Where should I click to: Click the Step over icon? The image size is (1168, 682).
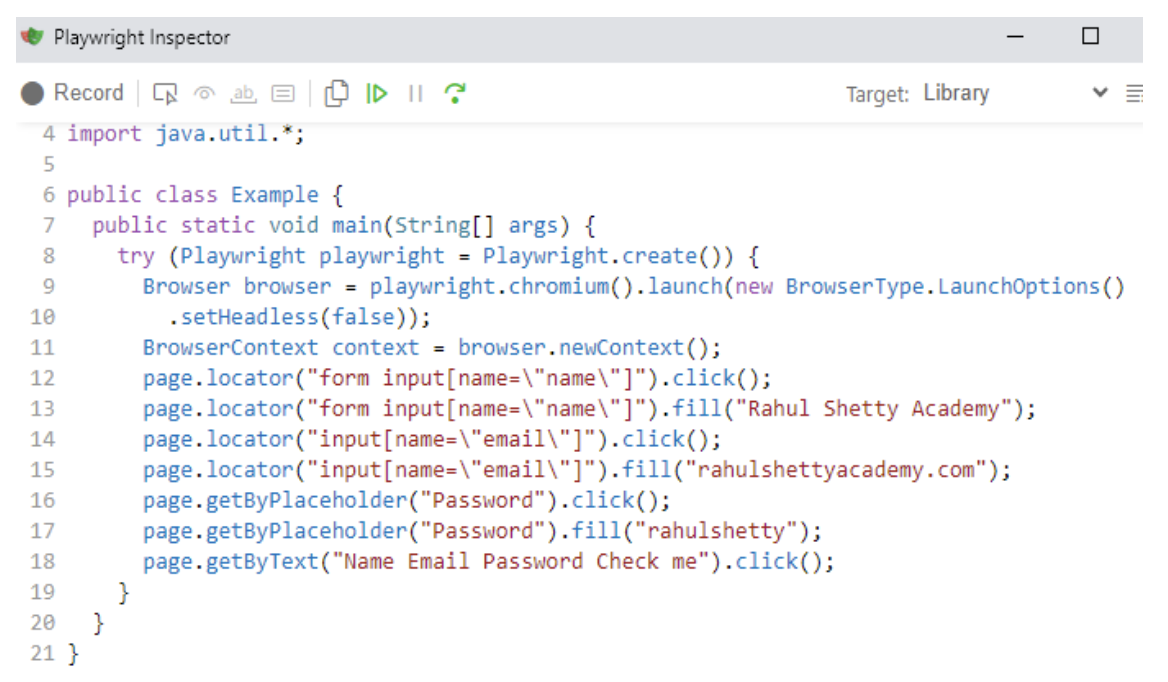pyautogui.click(x=455, y=93)
